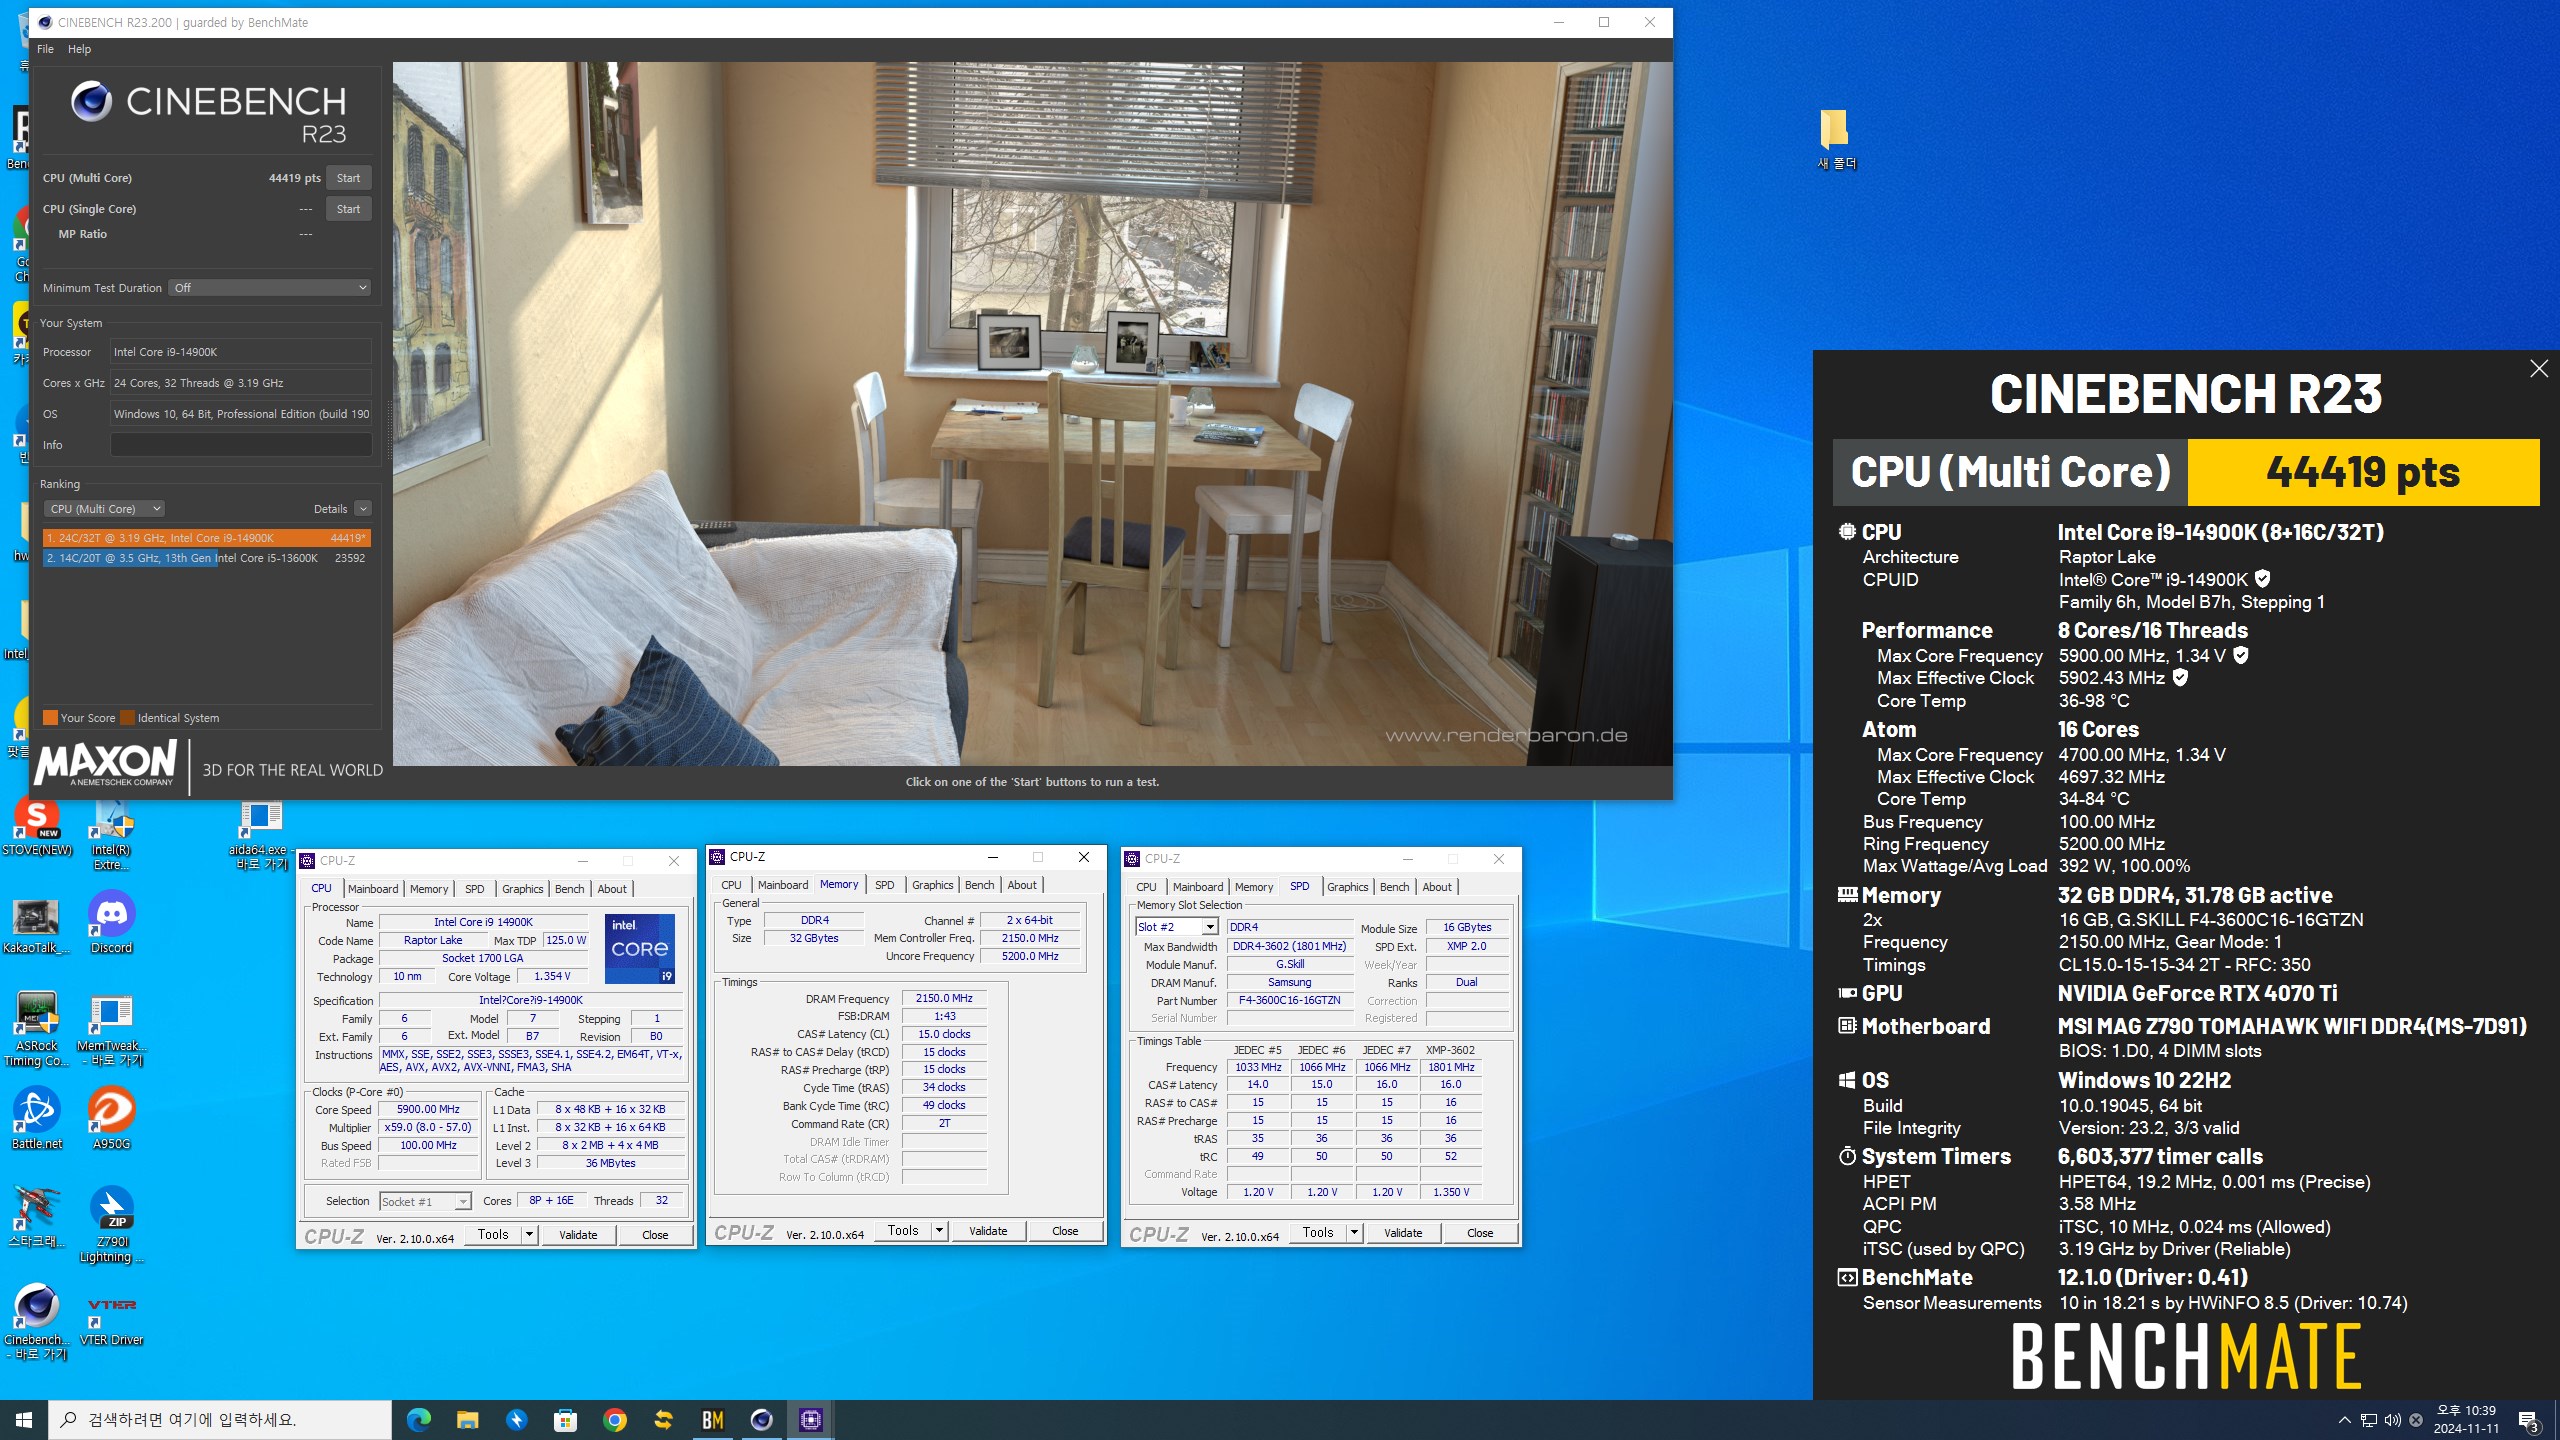Click the Windows taskbar search box
2560x1440 pixels.
[x=220, y=1419]
